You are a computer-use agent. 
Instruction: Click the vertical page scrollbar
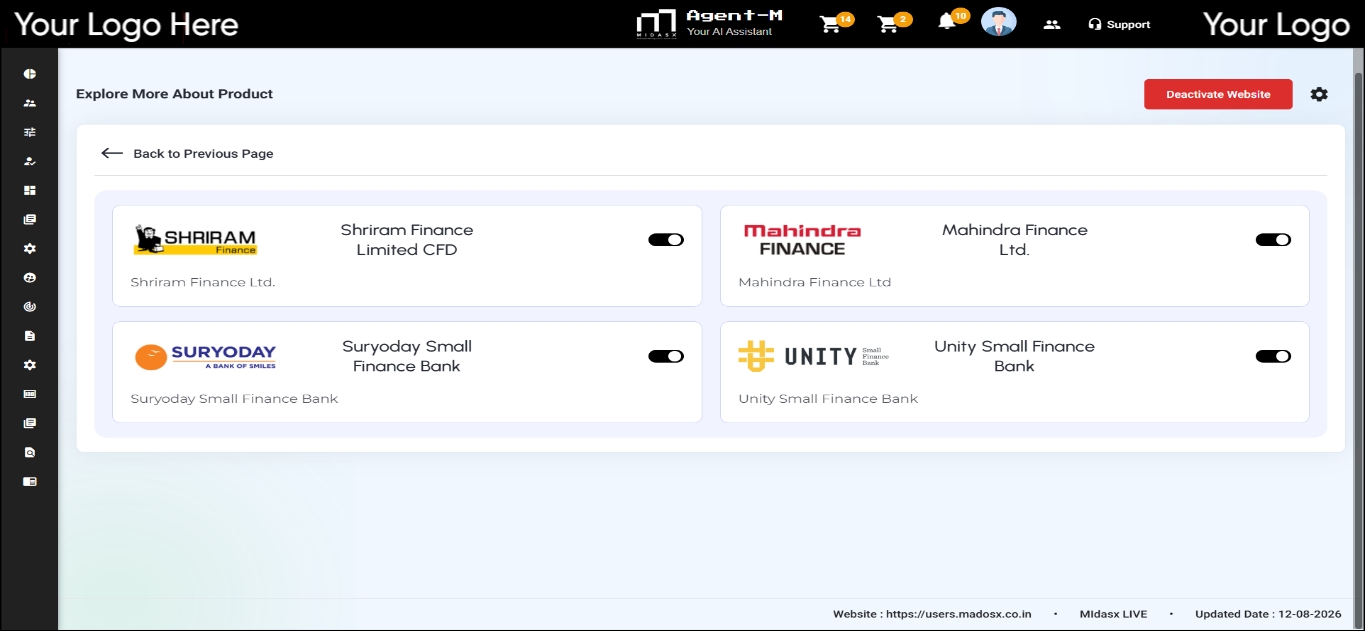click(1358, 338)
